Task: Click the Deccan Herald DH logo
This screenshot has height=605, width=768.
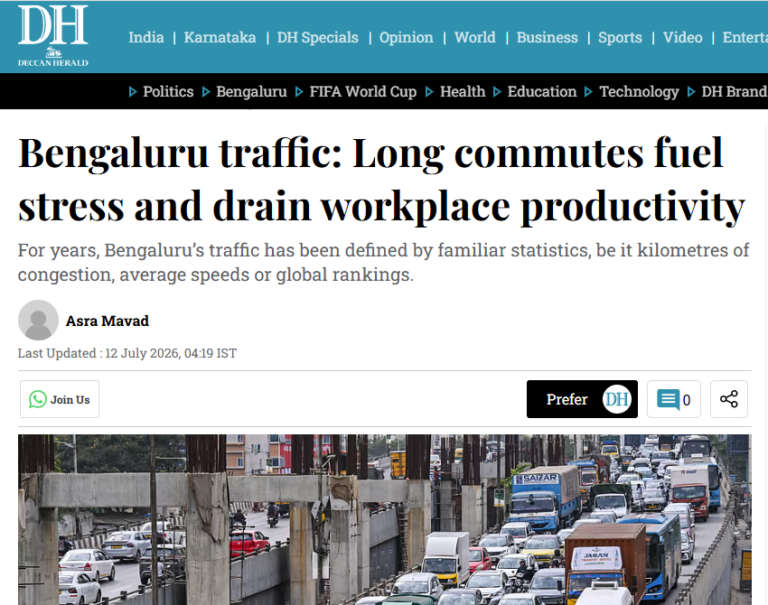Action: 53,35
